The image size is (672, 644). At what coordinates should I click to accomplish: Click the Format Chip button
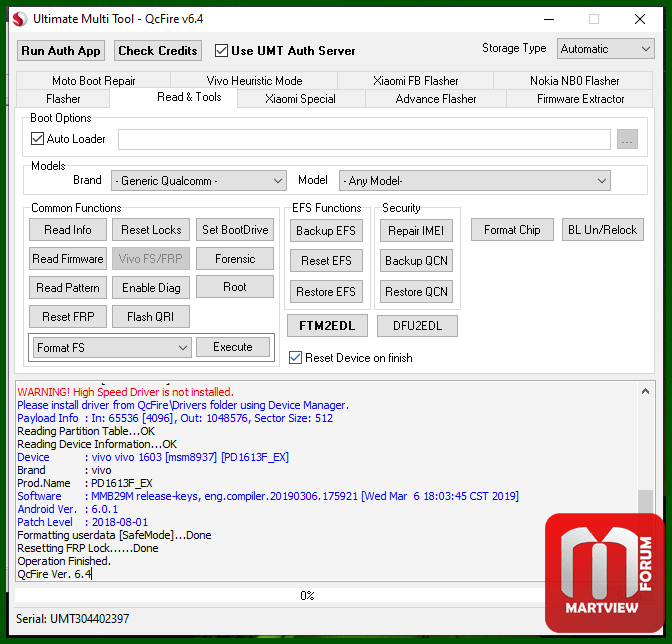click(512, 230)
